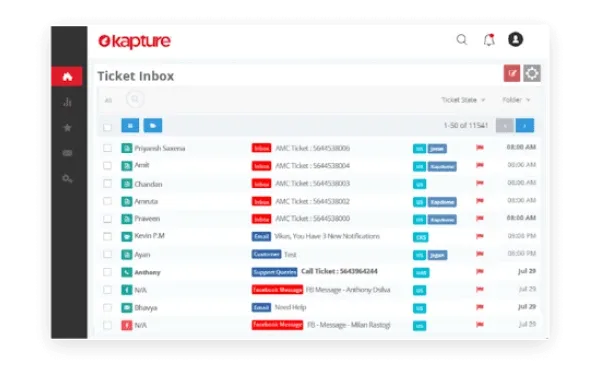Viewport: 600px width, 375px height.
Task: Check the Bhavya ticket checkbox
Action: [x=108, y=307]
